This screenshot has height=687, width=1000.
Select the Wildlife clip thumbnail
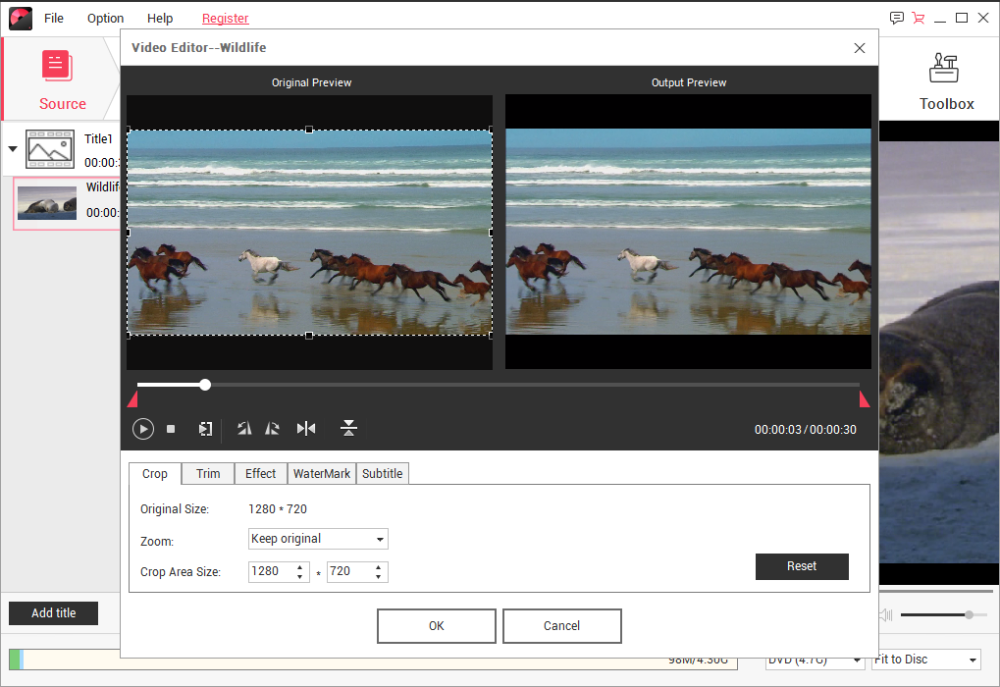point(47,203)
